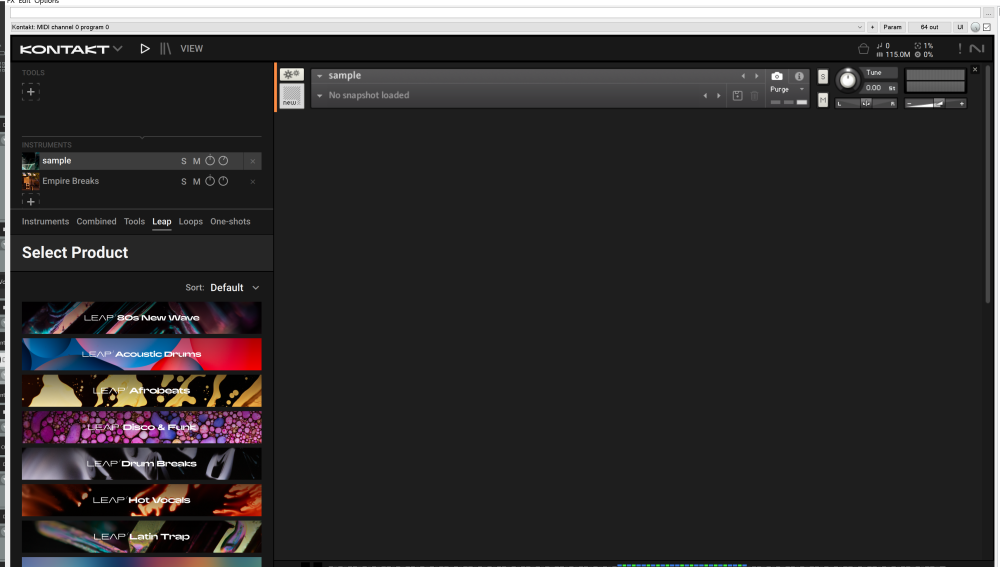1000x567 pixels.
Task: Remove Empire Breaks instrument with X
Action: tap(253, 182)
